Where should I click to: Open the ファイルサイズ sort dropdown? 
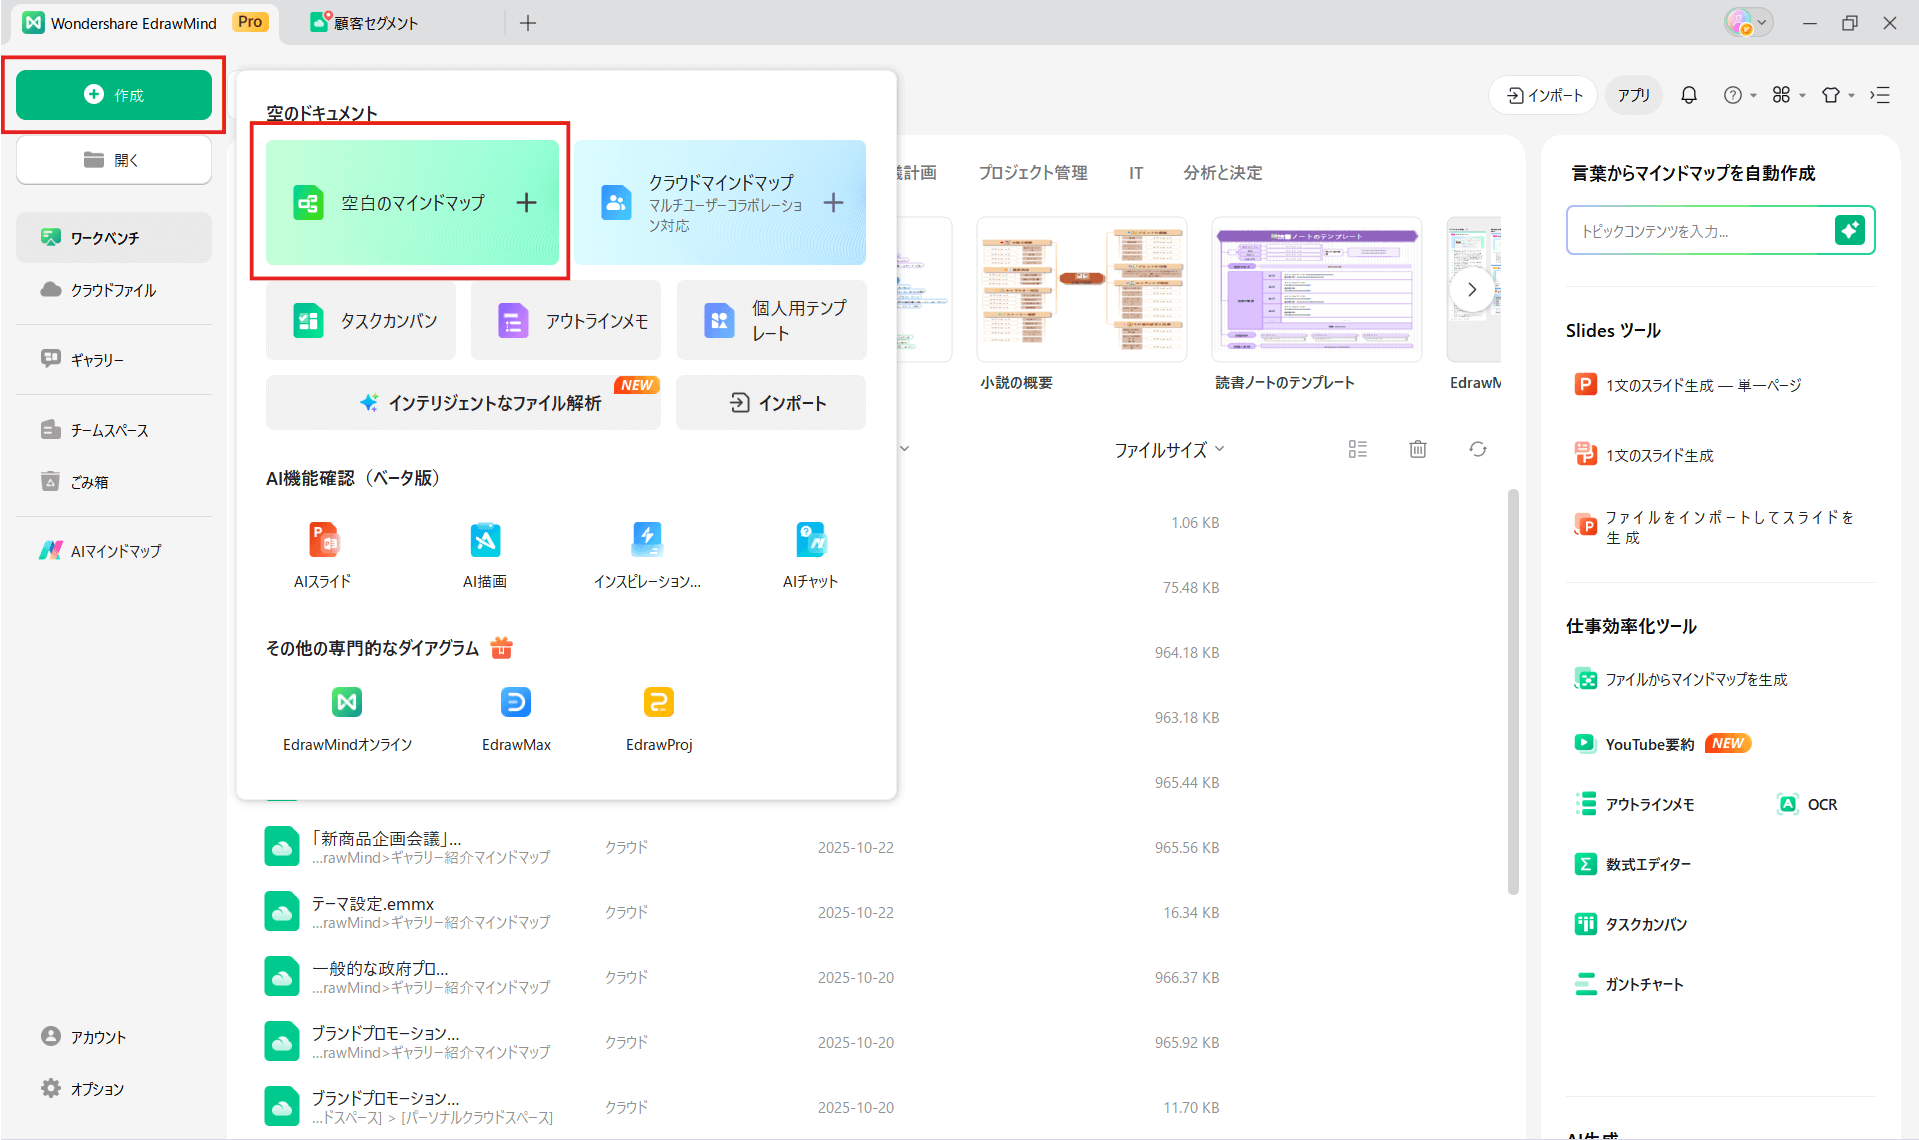(1166, 449)
